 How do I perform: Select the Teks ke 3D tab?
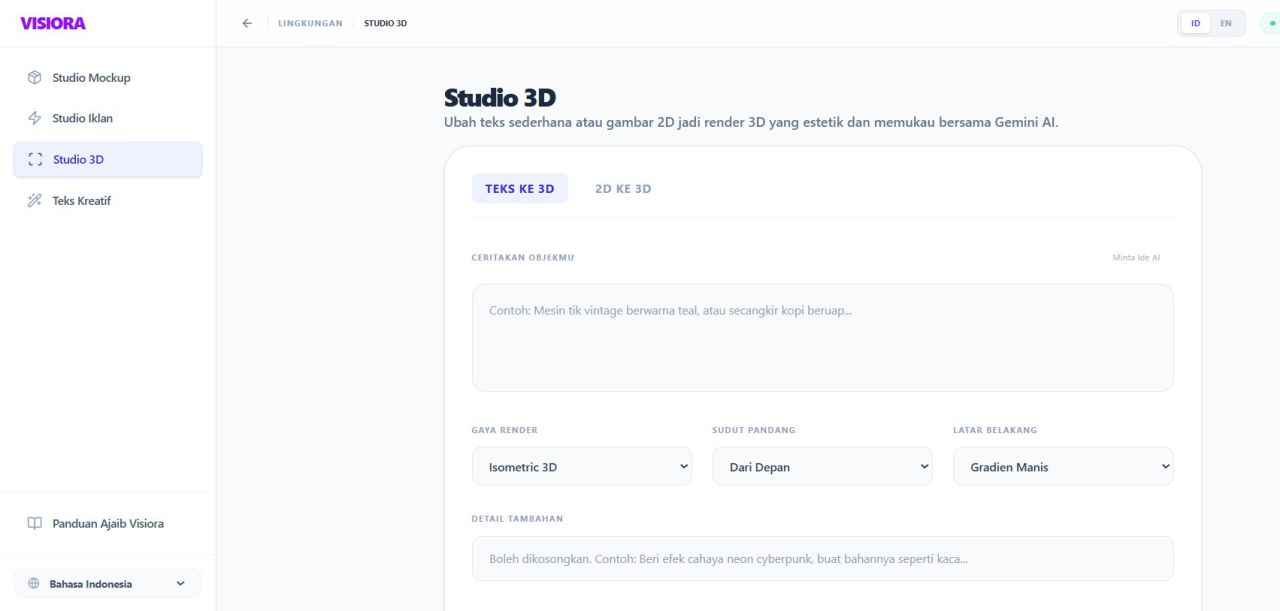(520, 188)
